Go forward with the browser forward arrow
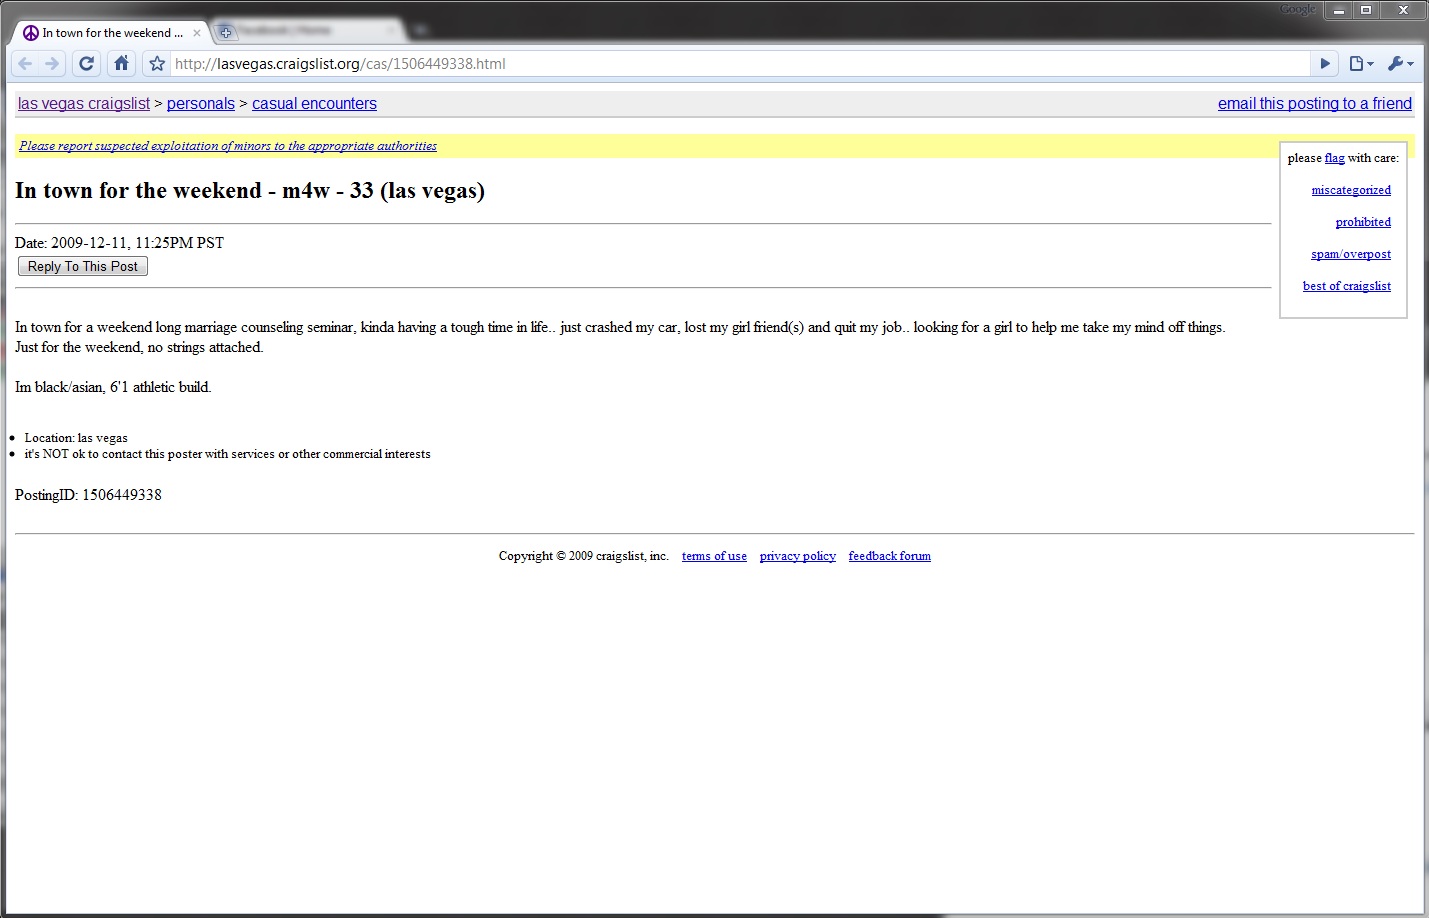This screenshot has height=918, width=1429. tap(52, 64)
